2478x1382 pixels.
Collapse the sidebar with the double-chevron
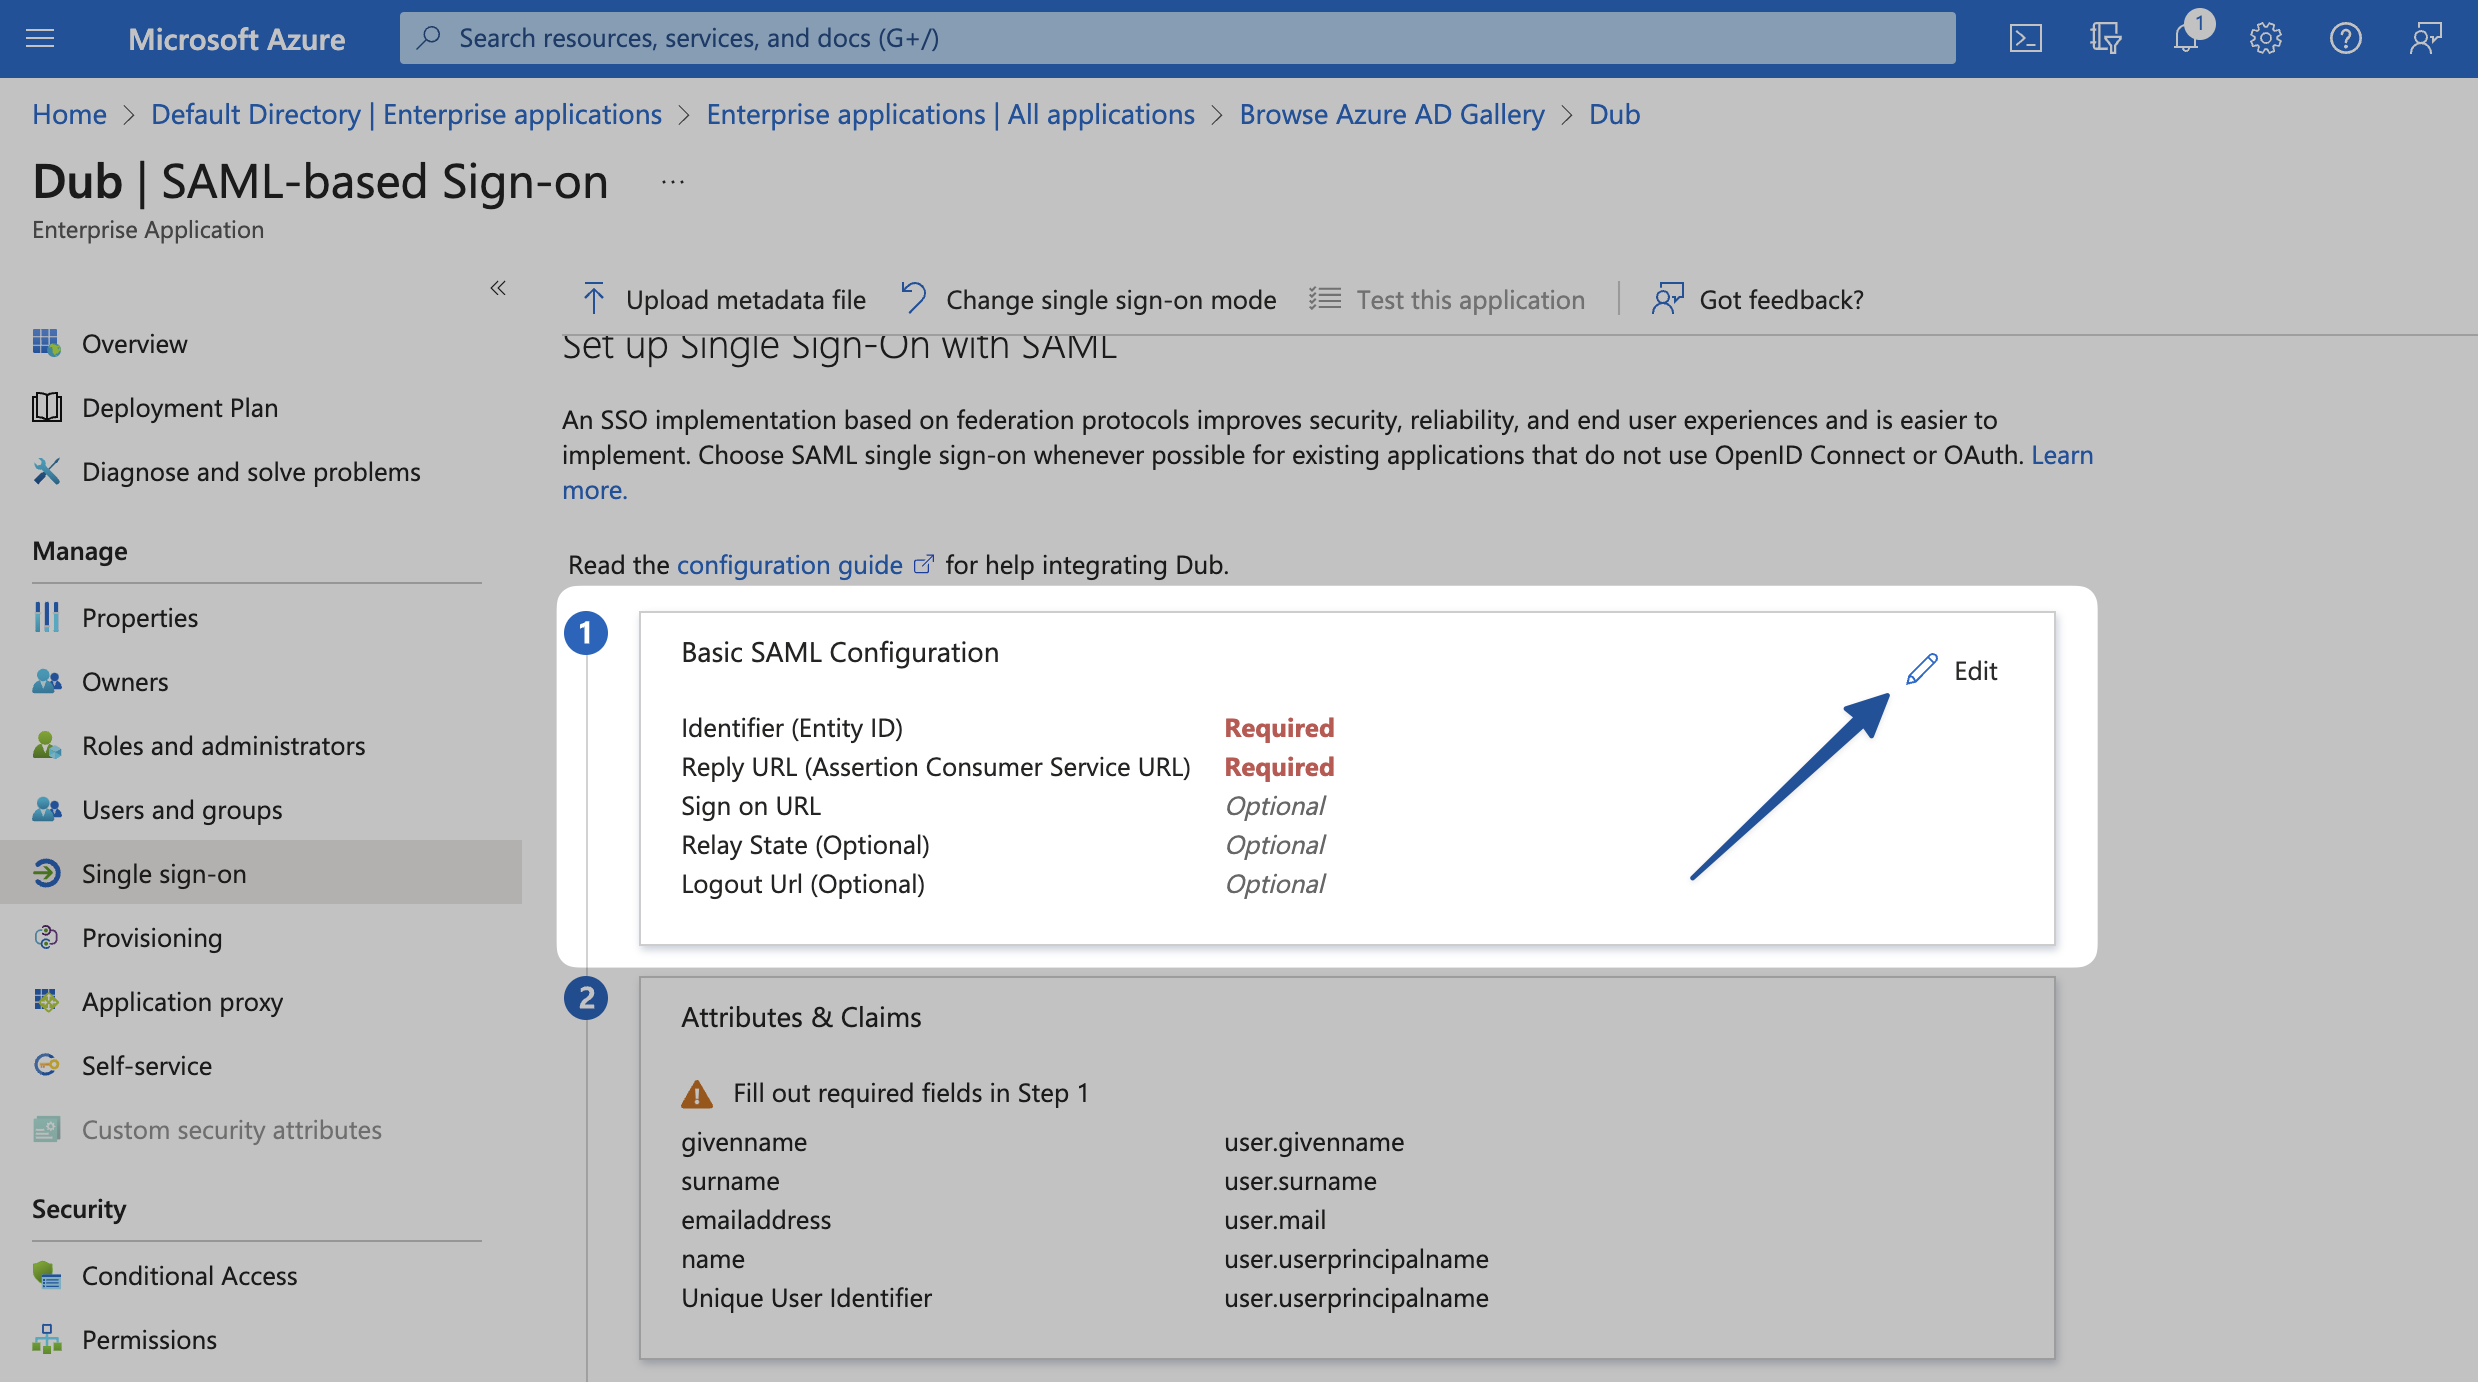click(497, 288)
